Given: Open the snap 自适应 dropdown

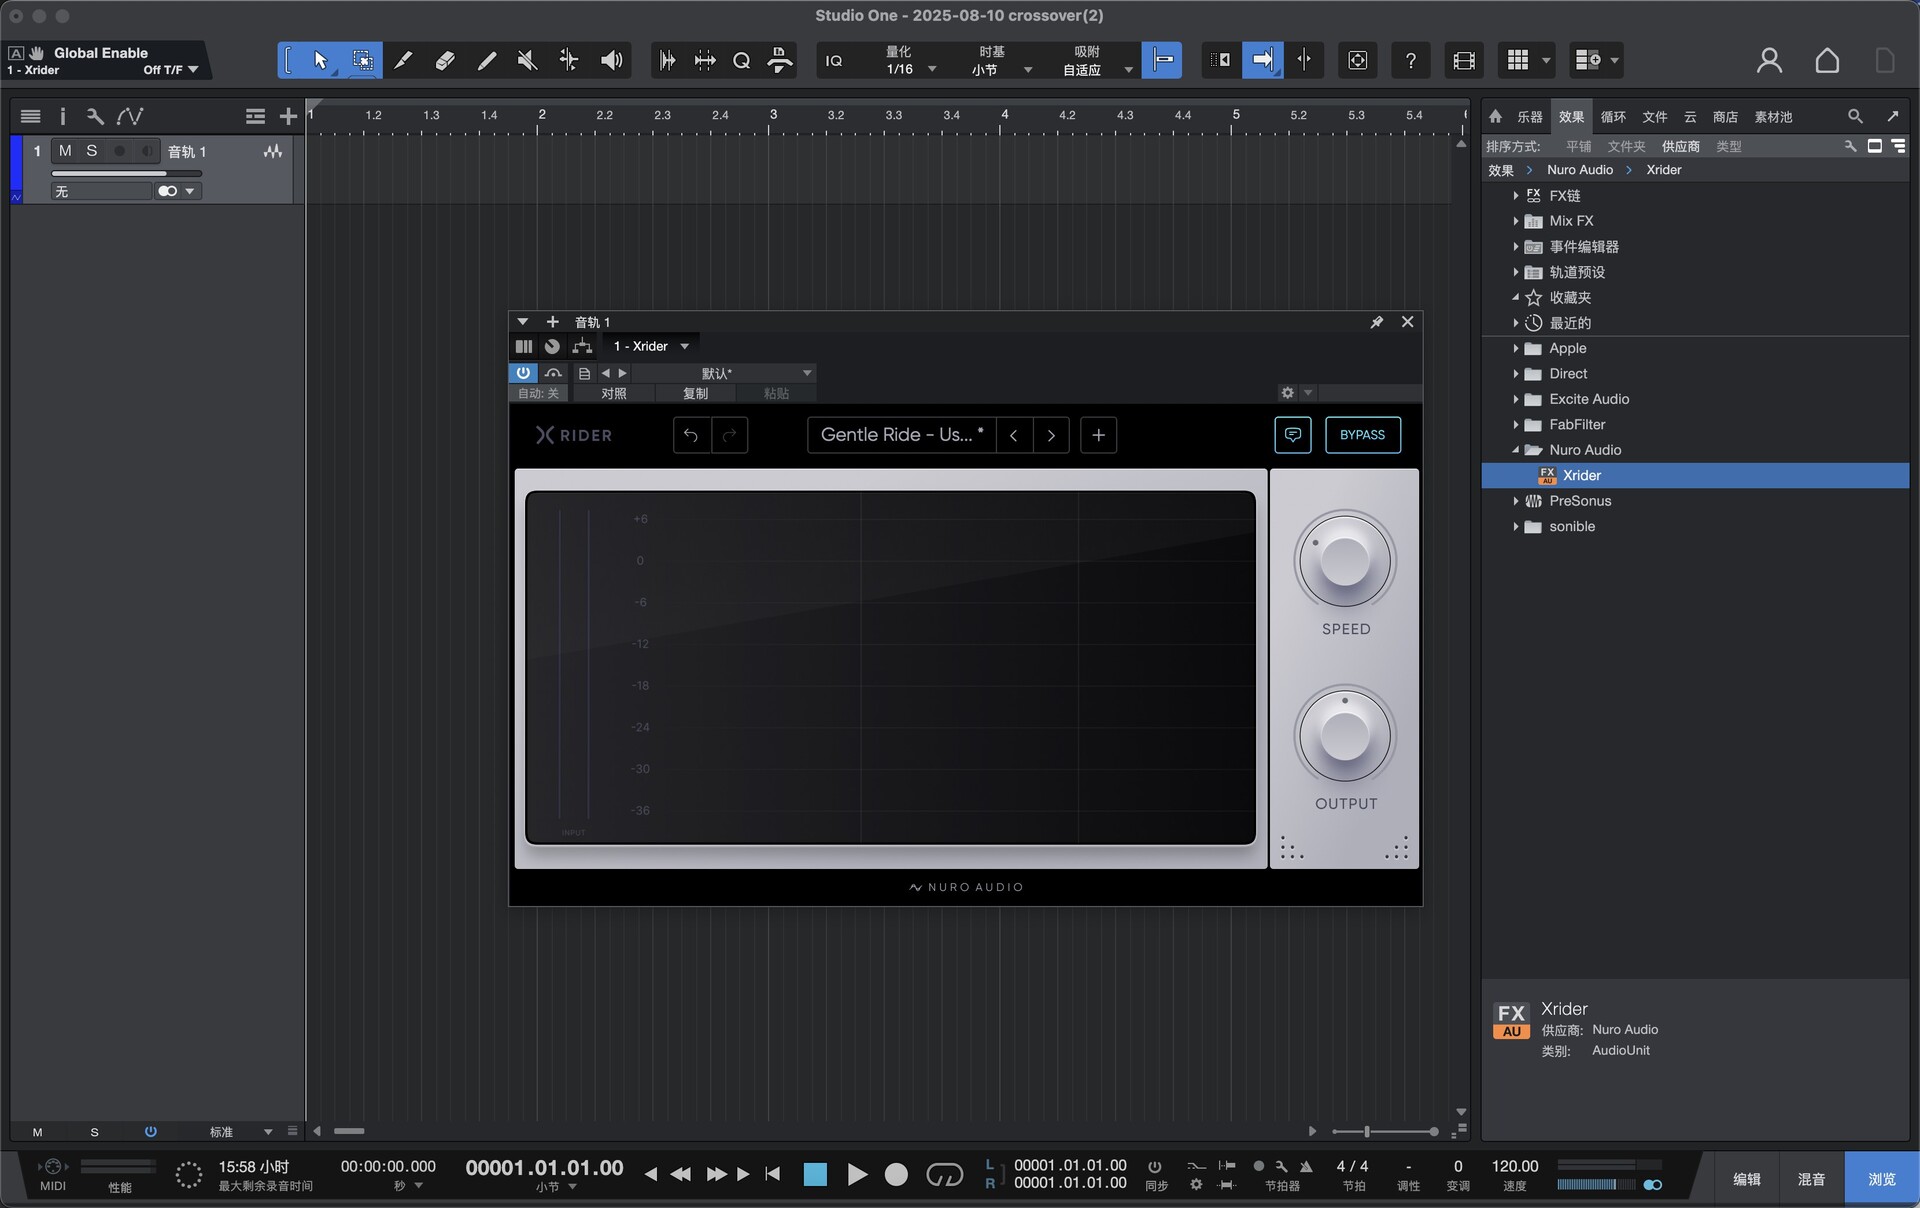Looking at the screenshot, I should pos(1096,70).
